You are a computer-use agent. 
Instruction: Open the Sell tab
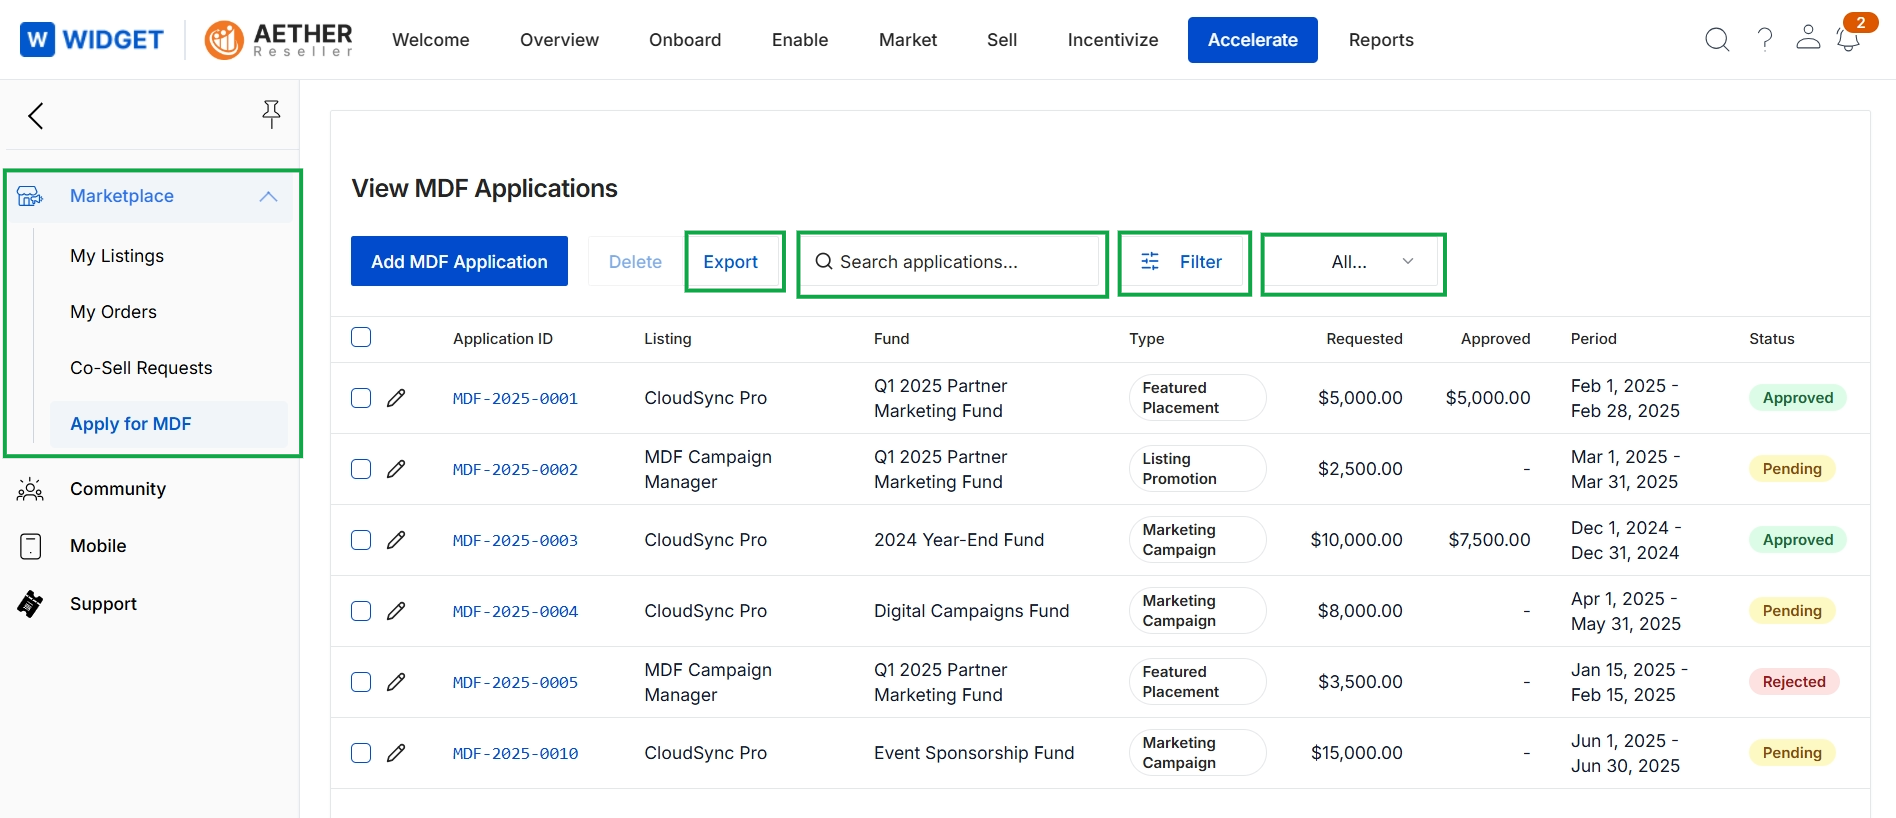(x=1002, y=40)
